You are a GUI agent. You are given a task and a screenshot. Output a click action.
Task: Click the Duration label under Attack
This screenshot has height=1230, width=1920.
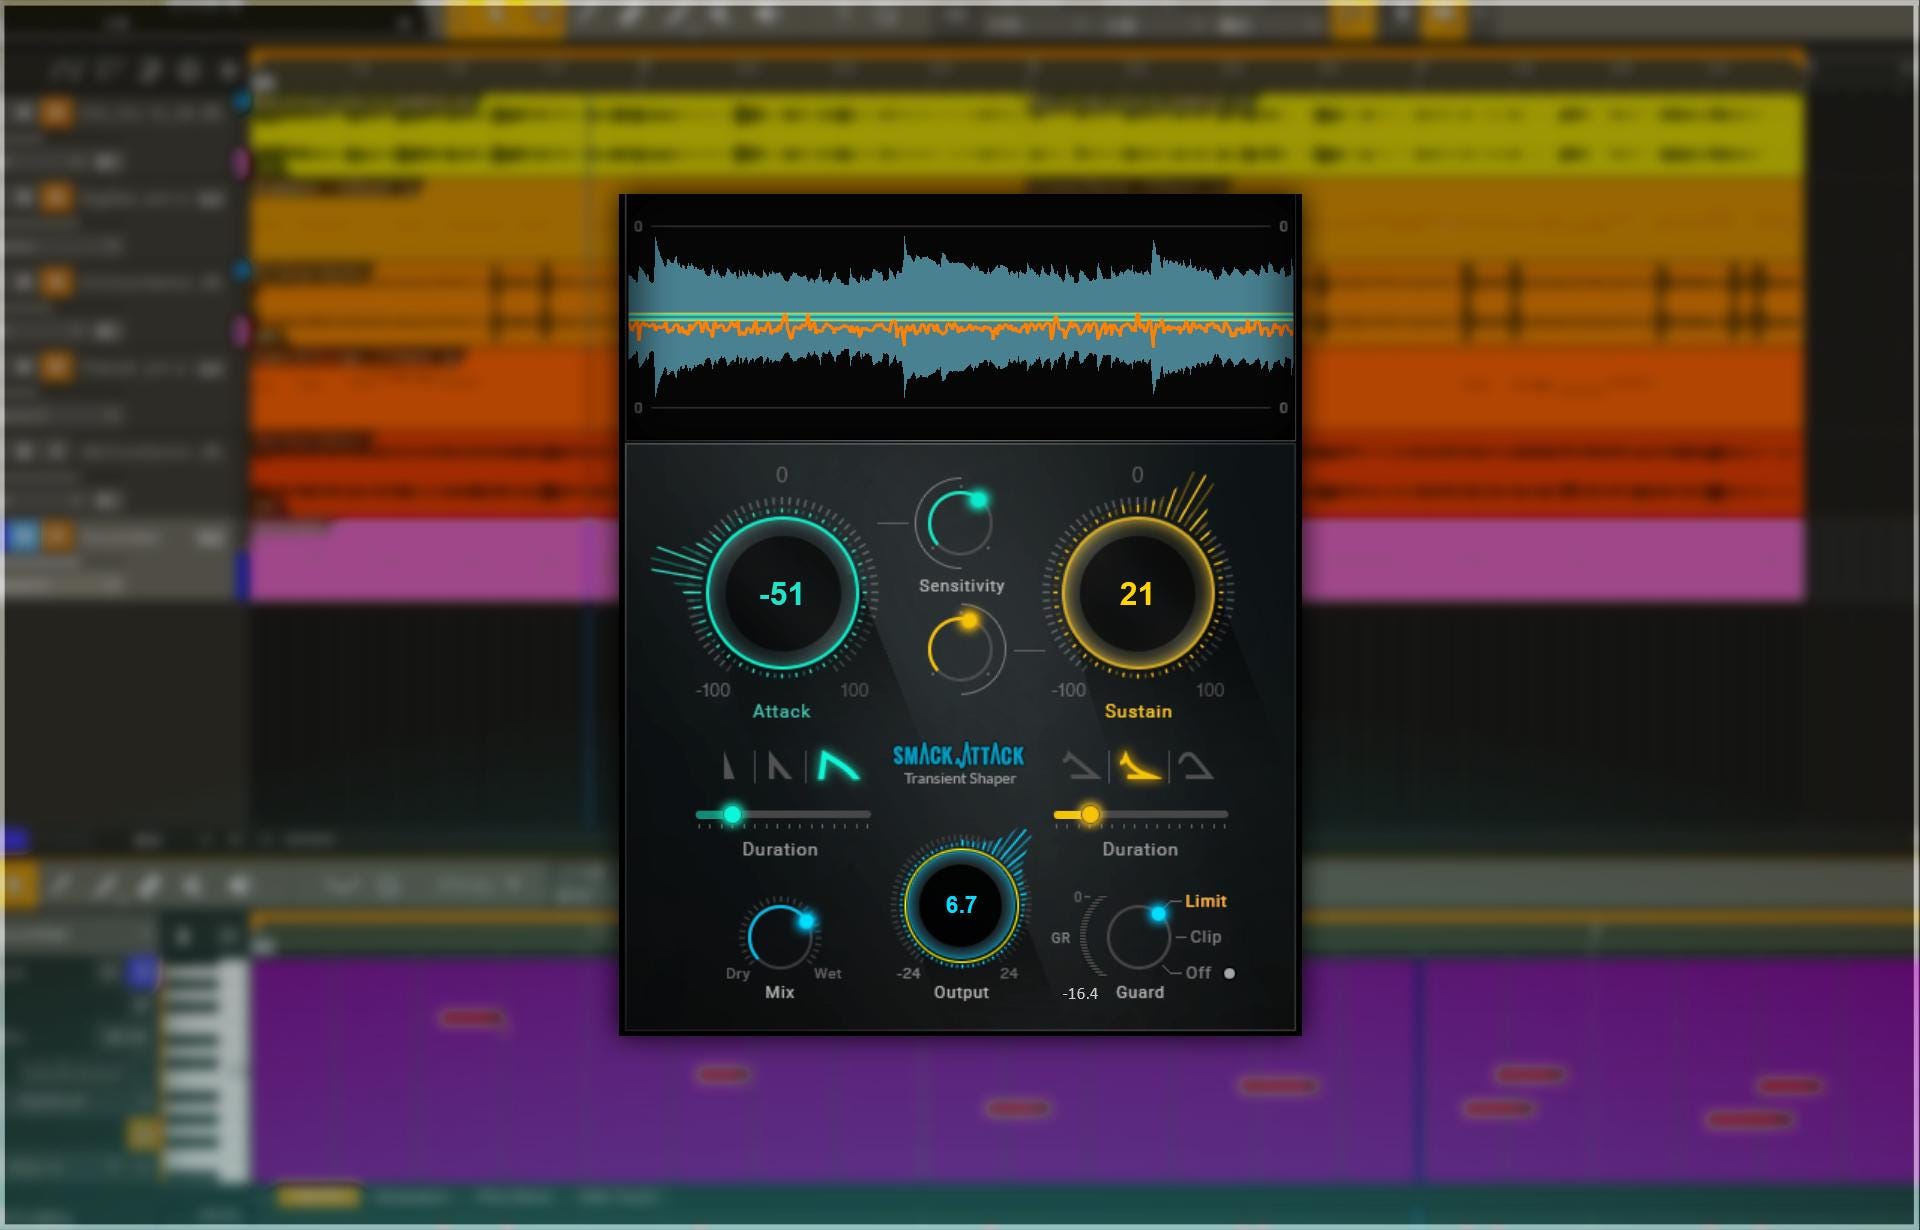[x=780, y=849]
